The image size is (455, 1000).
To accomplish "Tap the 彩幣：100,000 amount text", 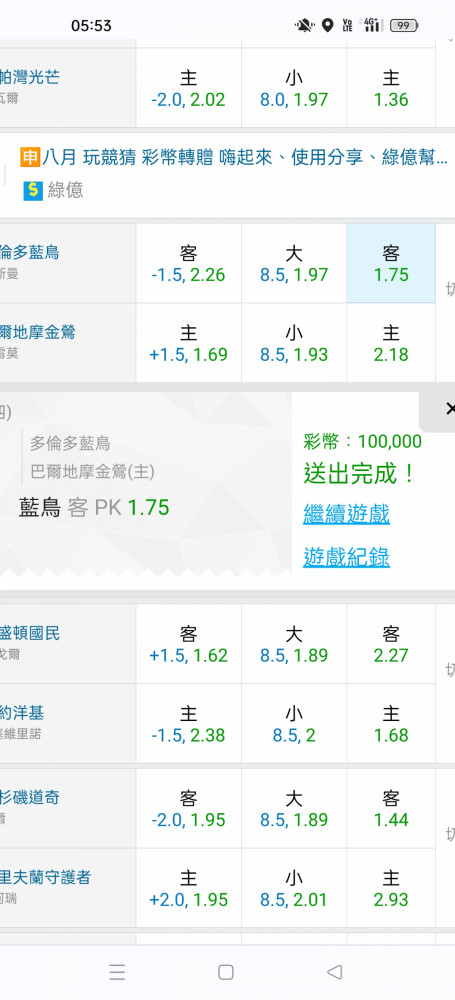I will pyautogui.click(x=362, y=441).
